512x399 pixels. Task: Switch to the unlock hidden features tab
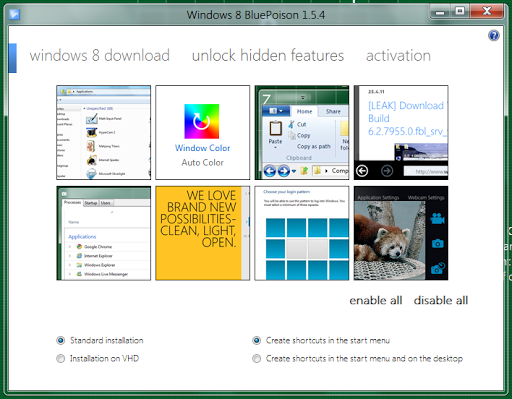(268, 55)
